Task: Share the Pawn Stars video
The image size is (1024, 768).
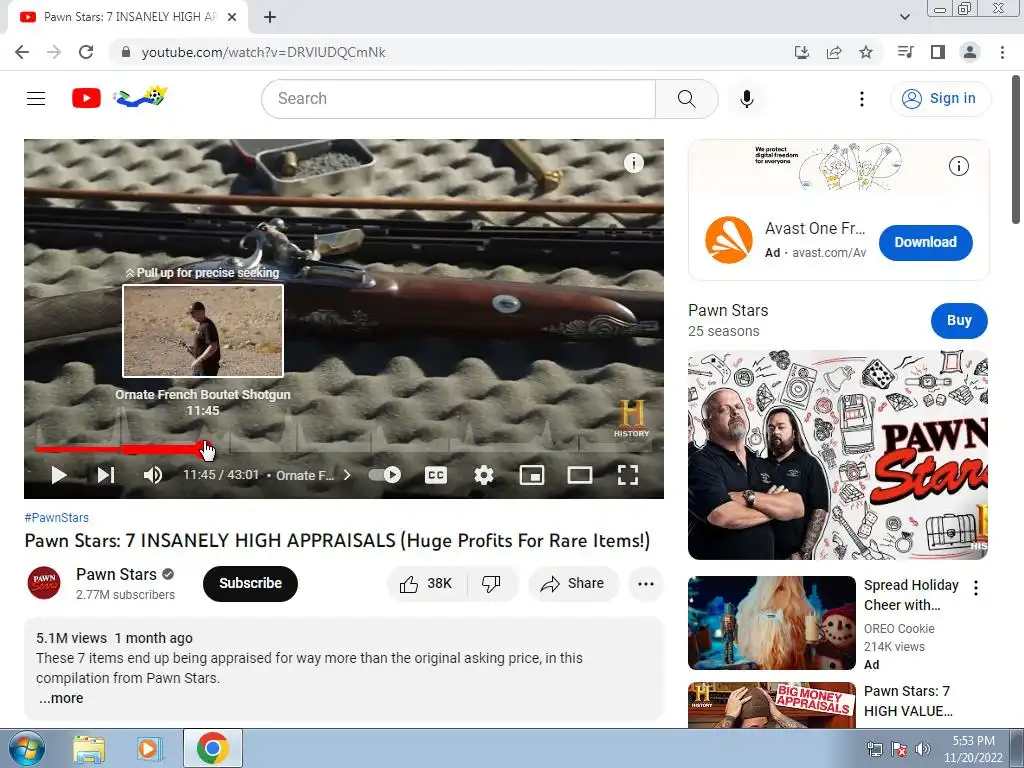Action: pos(573,583)
